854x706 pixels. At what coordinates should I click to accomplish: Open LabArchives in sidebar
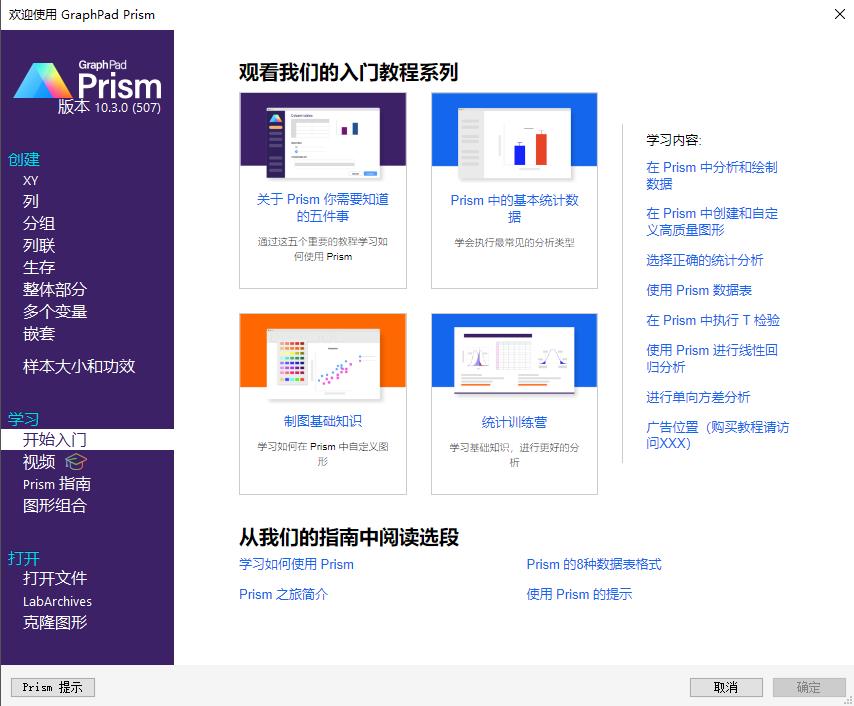(57, 601)
